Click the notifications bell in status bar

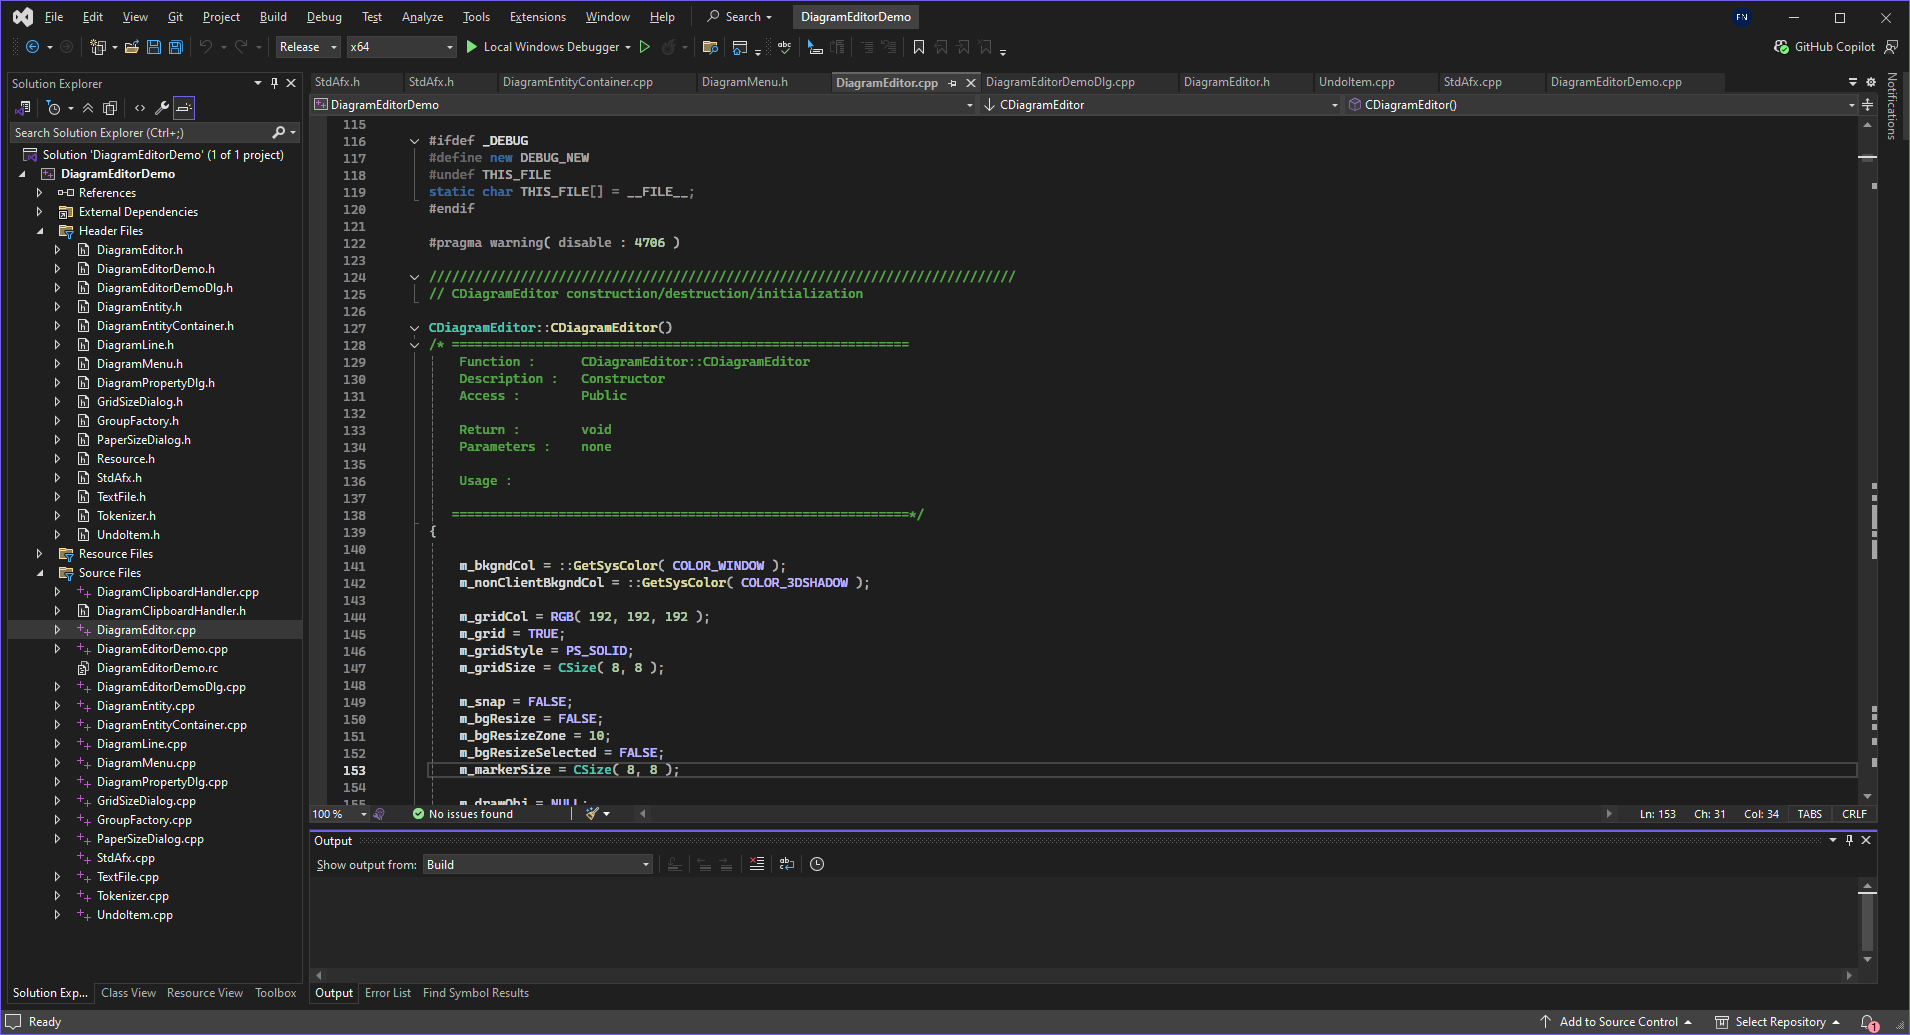[1868, 1022]
